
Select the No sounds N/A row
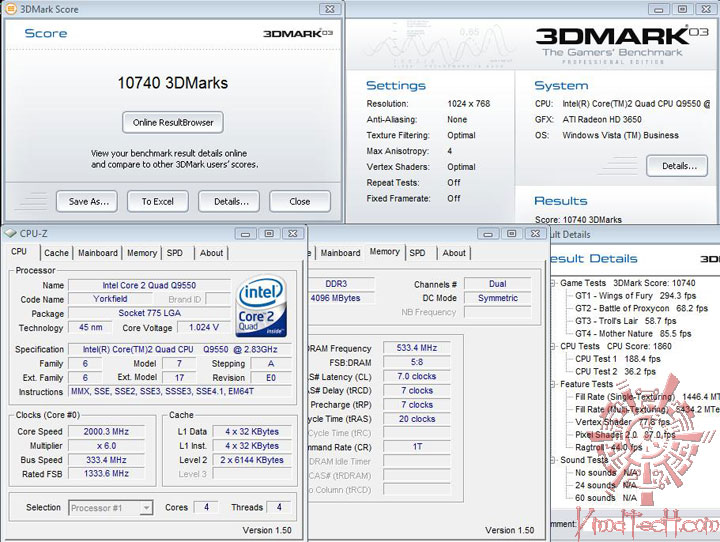tap(606, 473)
